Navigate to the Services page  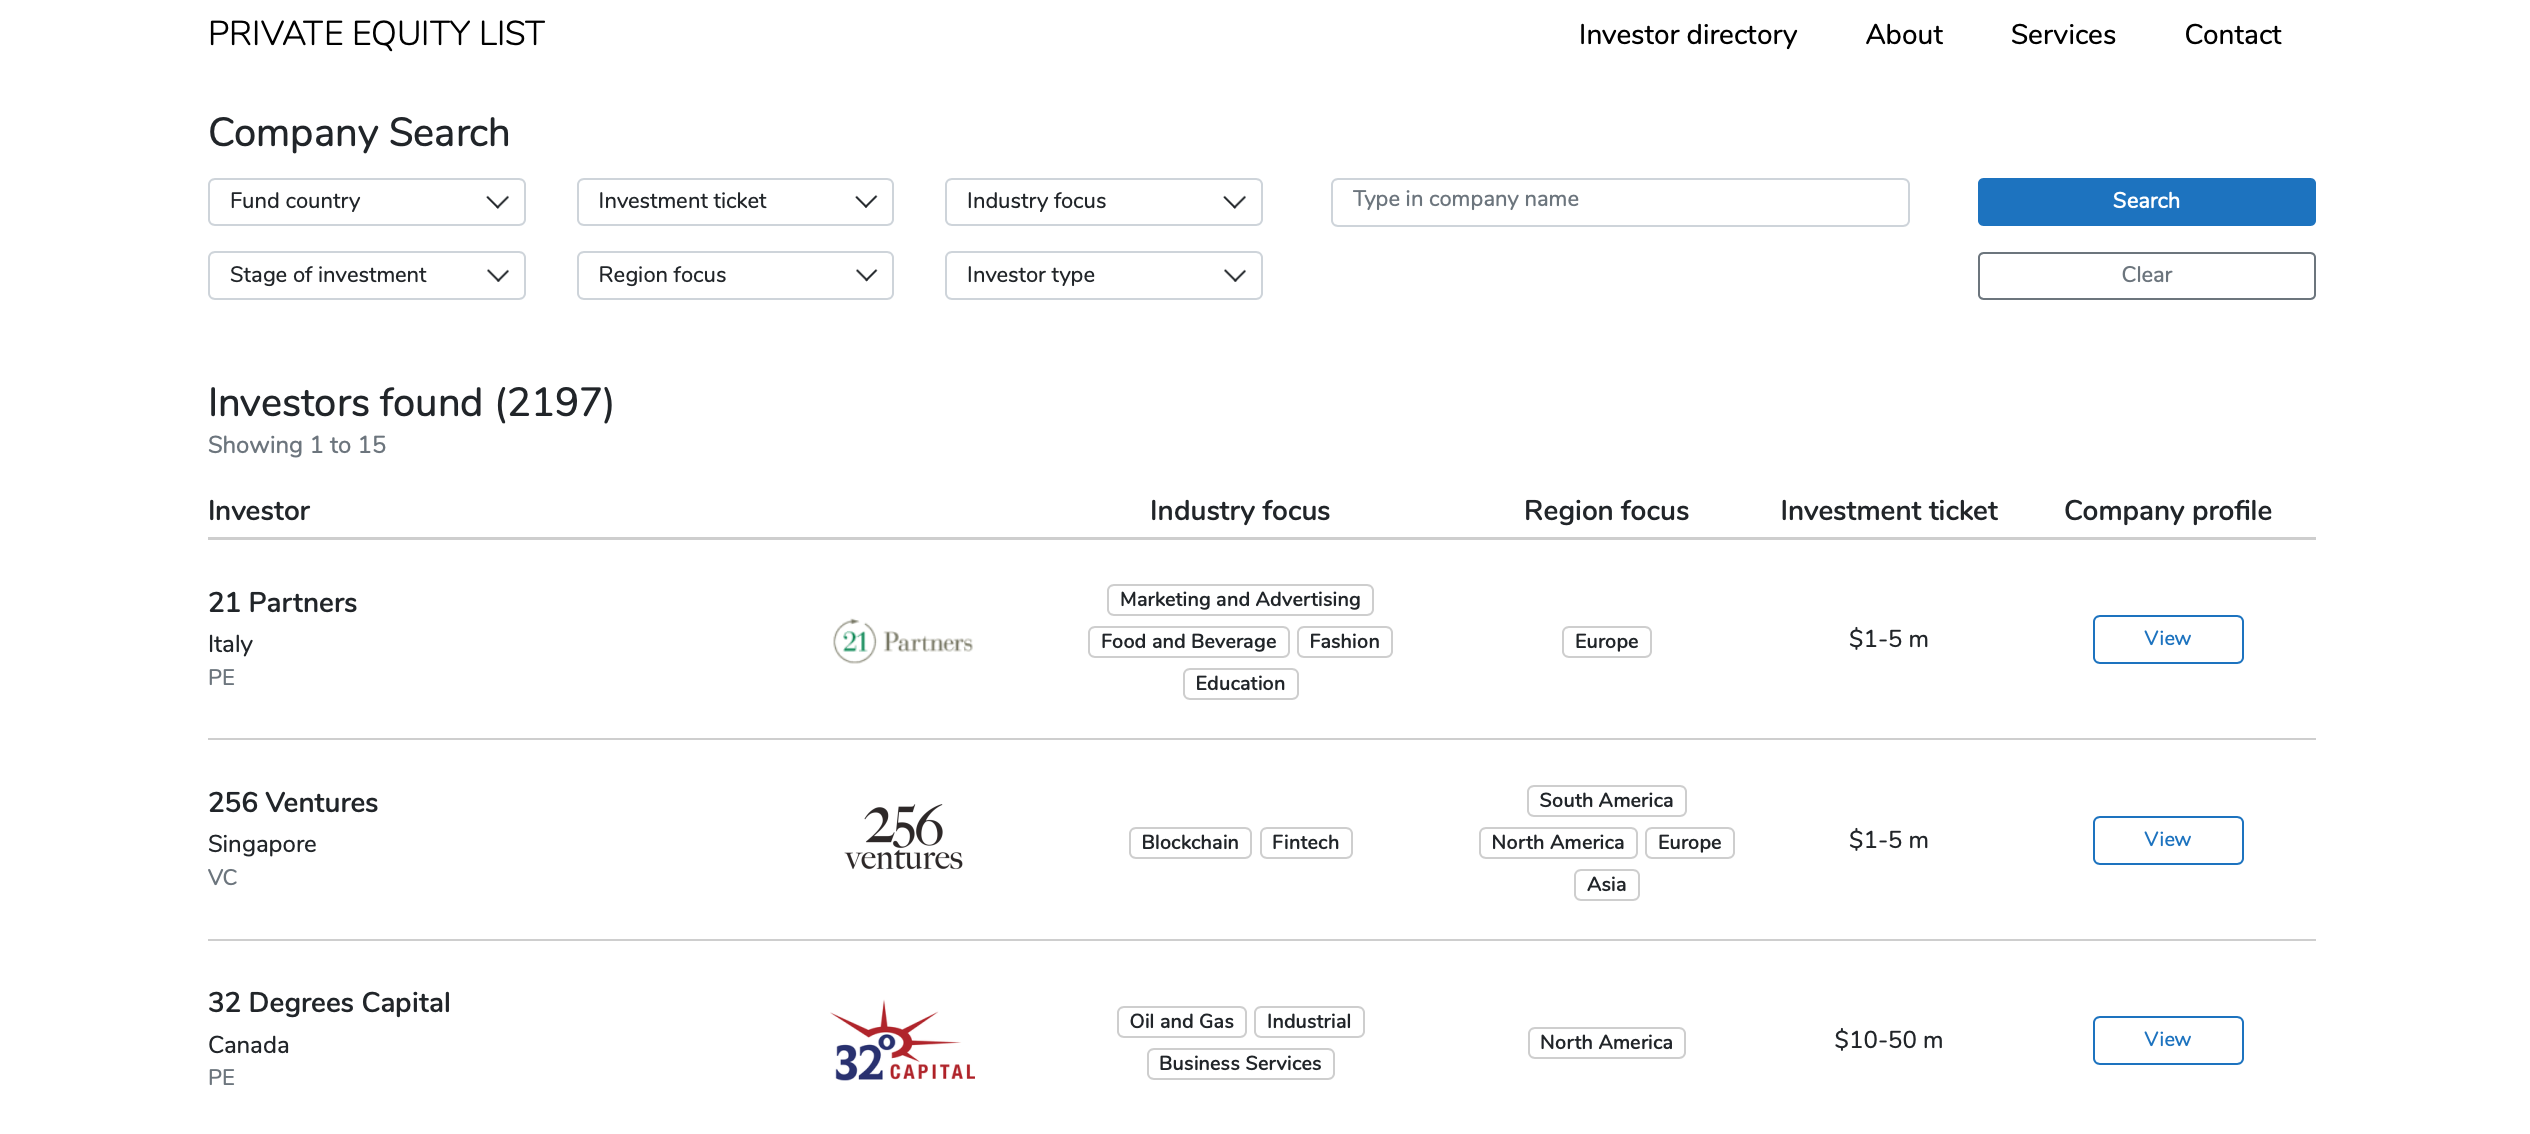click(2062, 35)
